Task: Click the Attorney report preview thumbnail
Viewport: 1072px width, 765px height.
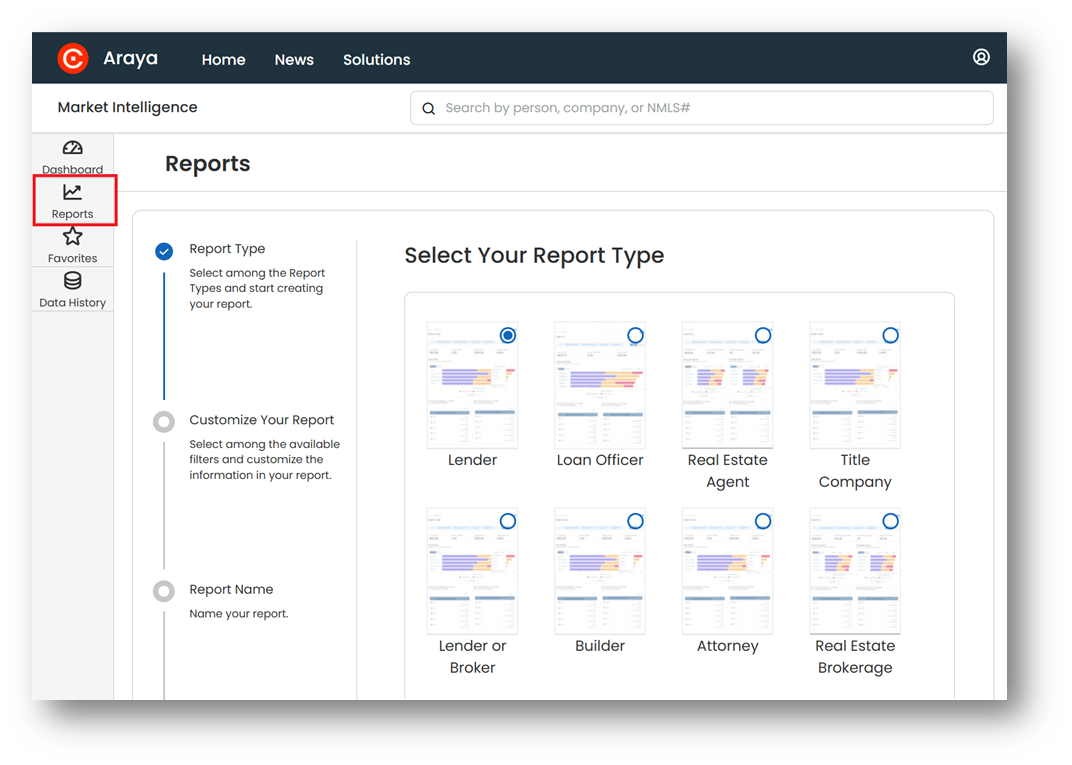Action: (727, 572)
